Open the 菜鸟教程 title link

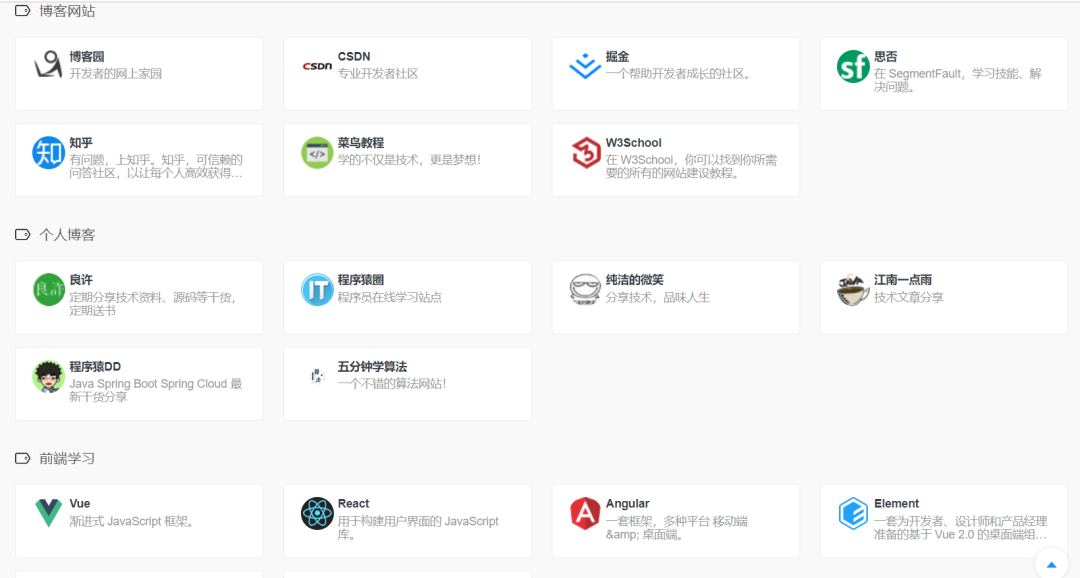coord(361,143)
